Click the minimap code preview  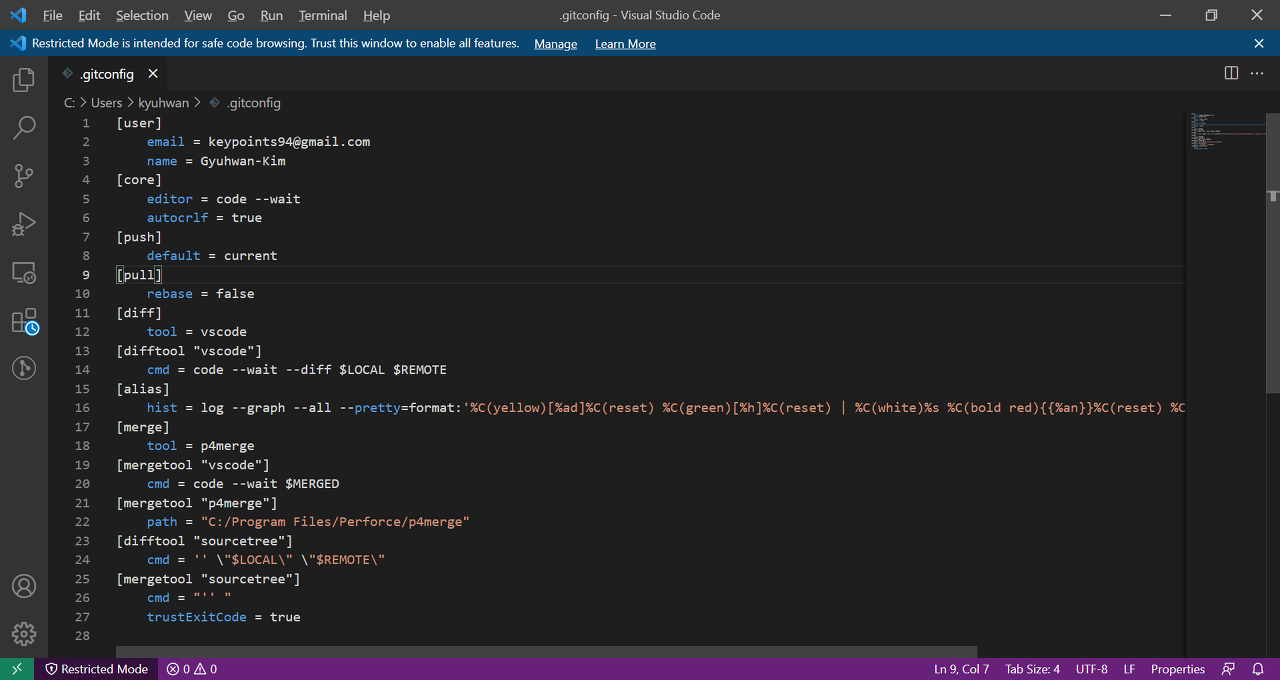(x=1225, y=132)
